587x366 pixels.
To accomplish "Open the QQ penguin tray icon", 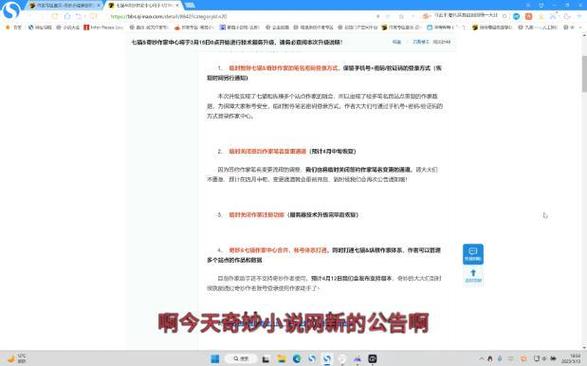I will 490,359.
